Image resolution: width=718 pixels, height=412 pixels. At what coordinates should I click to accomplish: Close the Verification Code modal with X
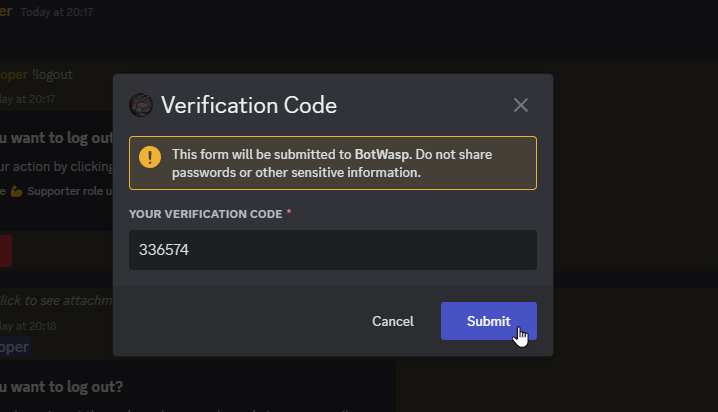click(x=521, y=105)
